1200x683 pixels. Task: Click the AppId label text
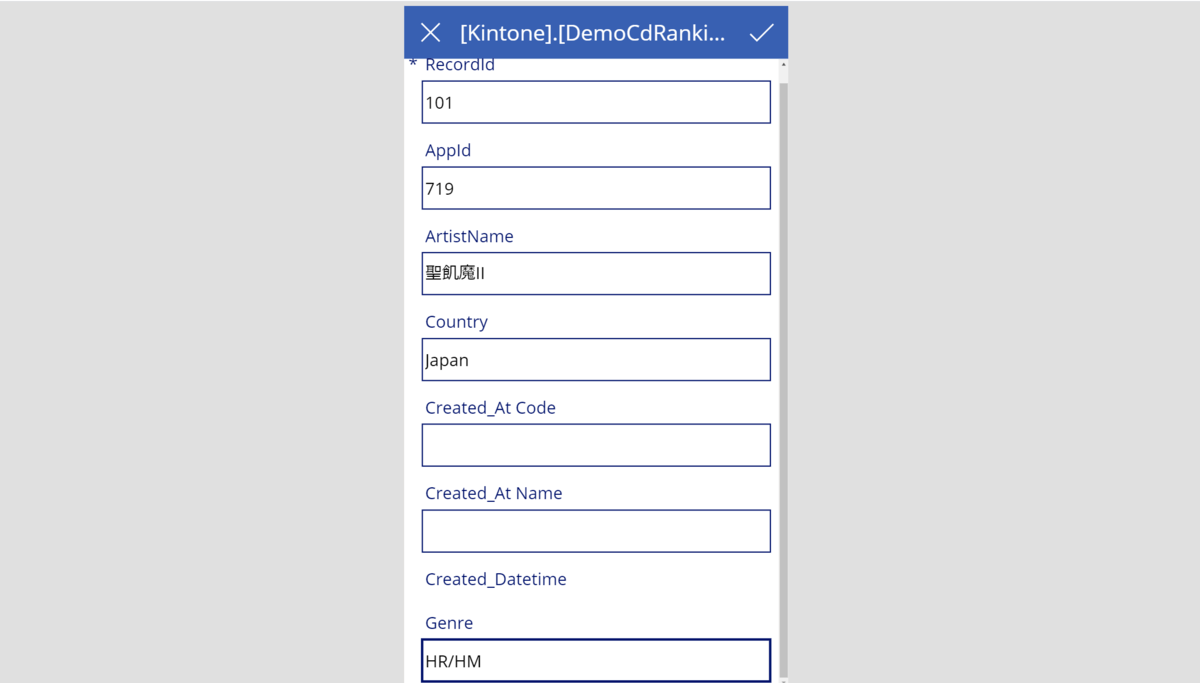click(x=448, y=151)
